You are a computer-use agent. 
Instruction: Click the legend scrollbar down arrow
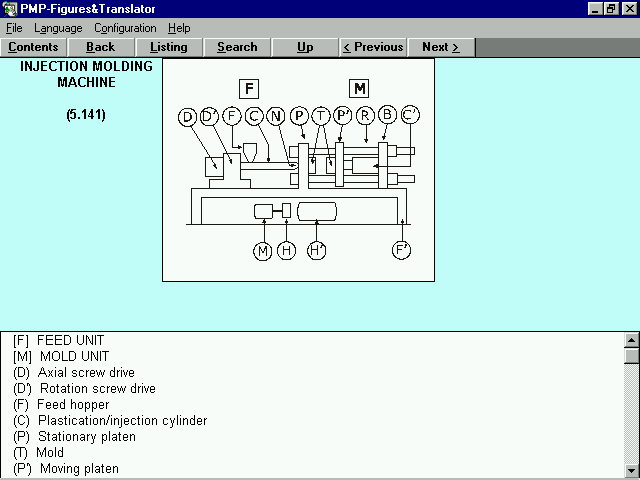(631, 470)
